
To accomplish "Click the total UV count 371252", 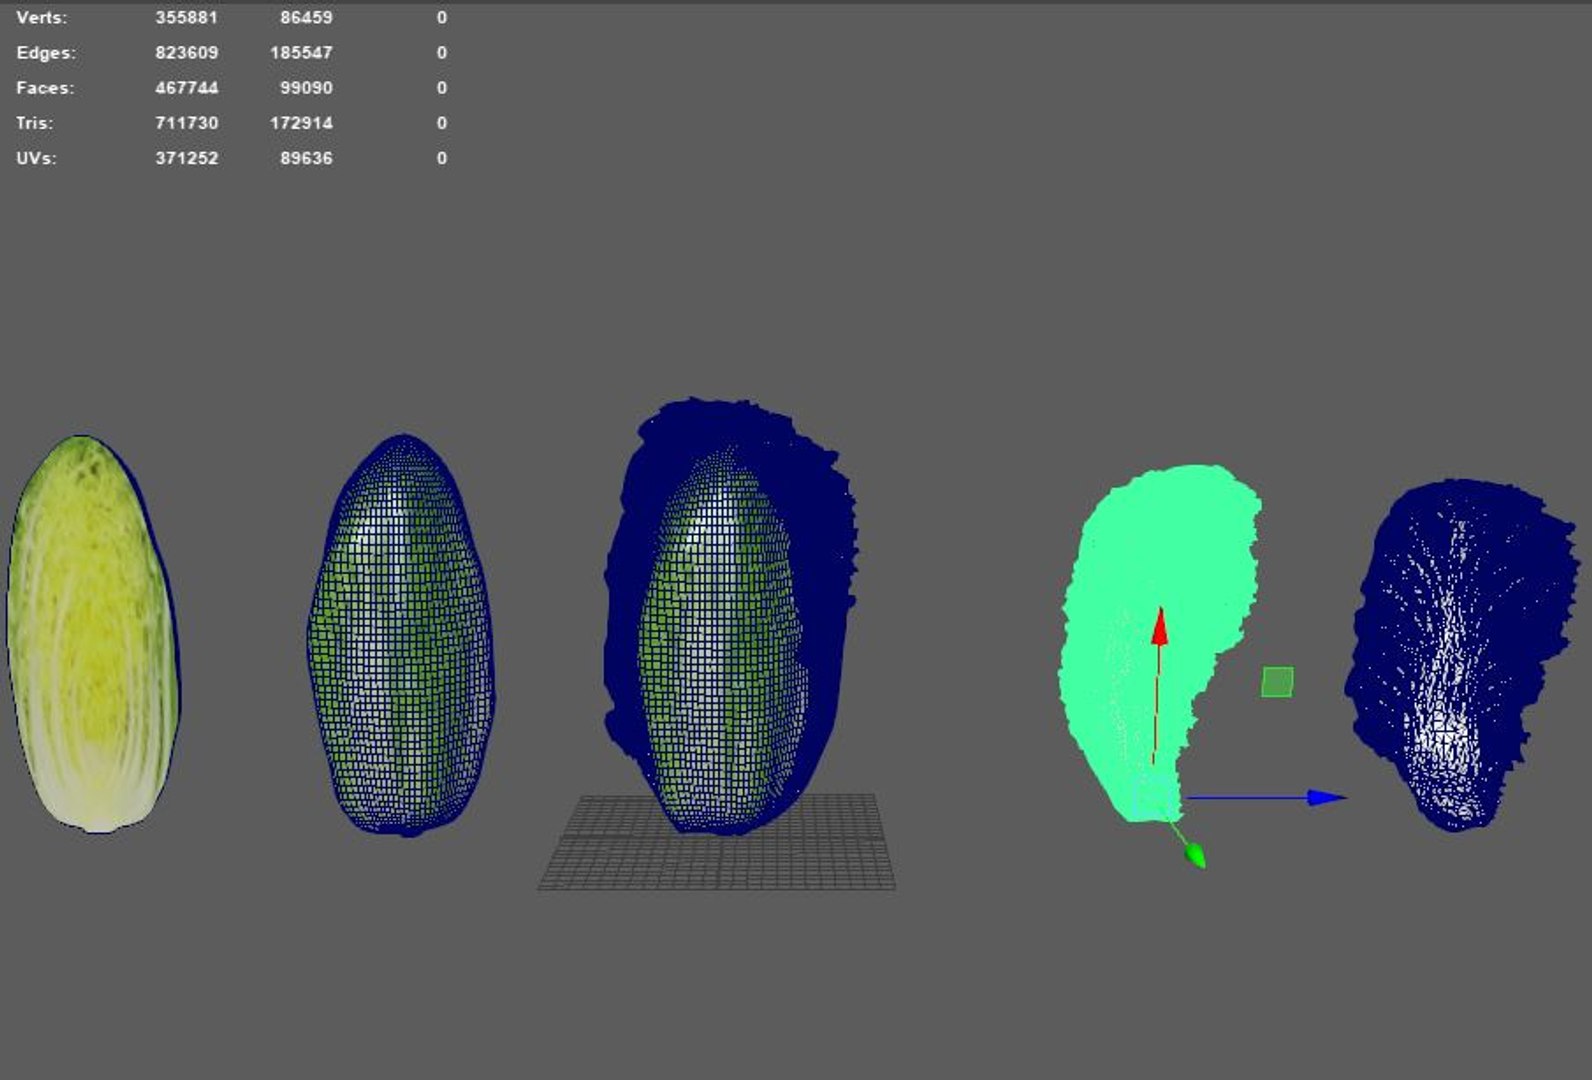I will click(x=186, y=158).
